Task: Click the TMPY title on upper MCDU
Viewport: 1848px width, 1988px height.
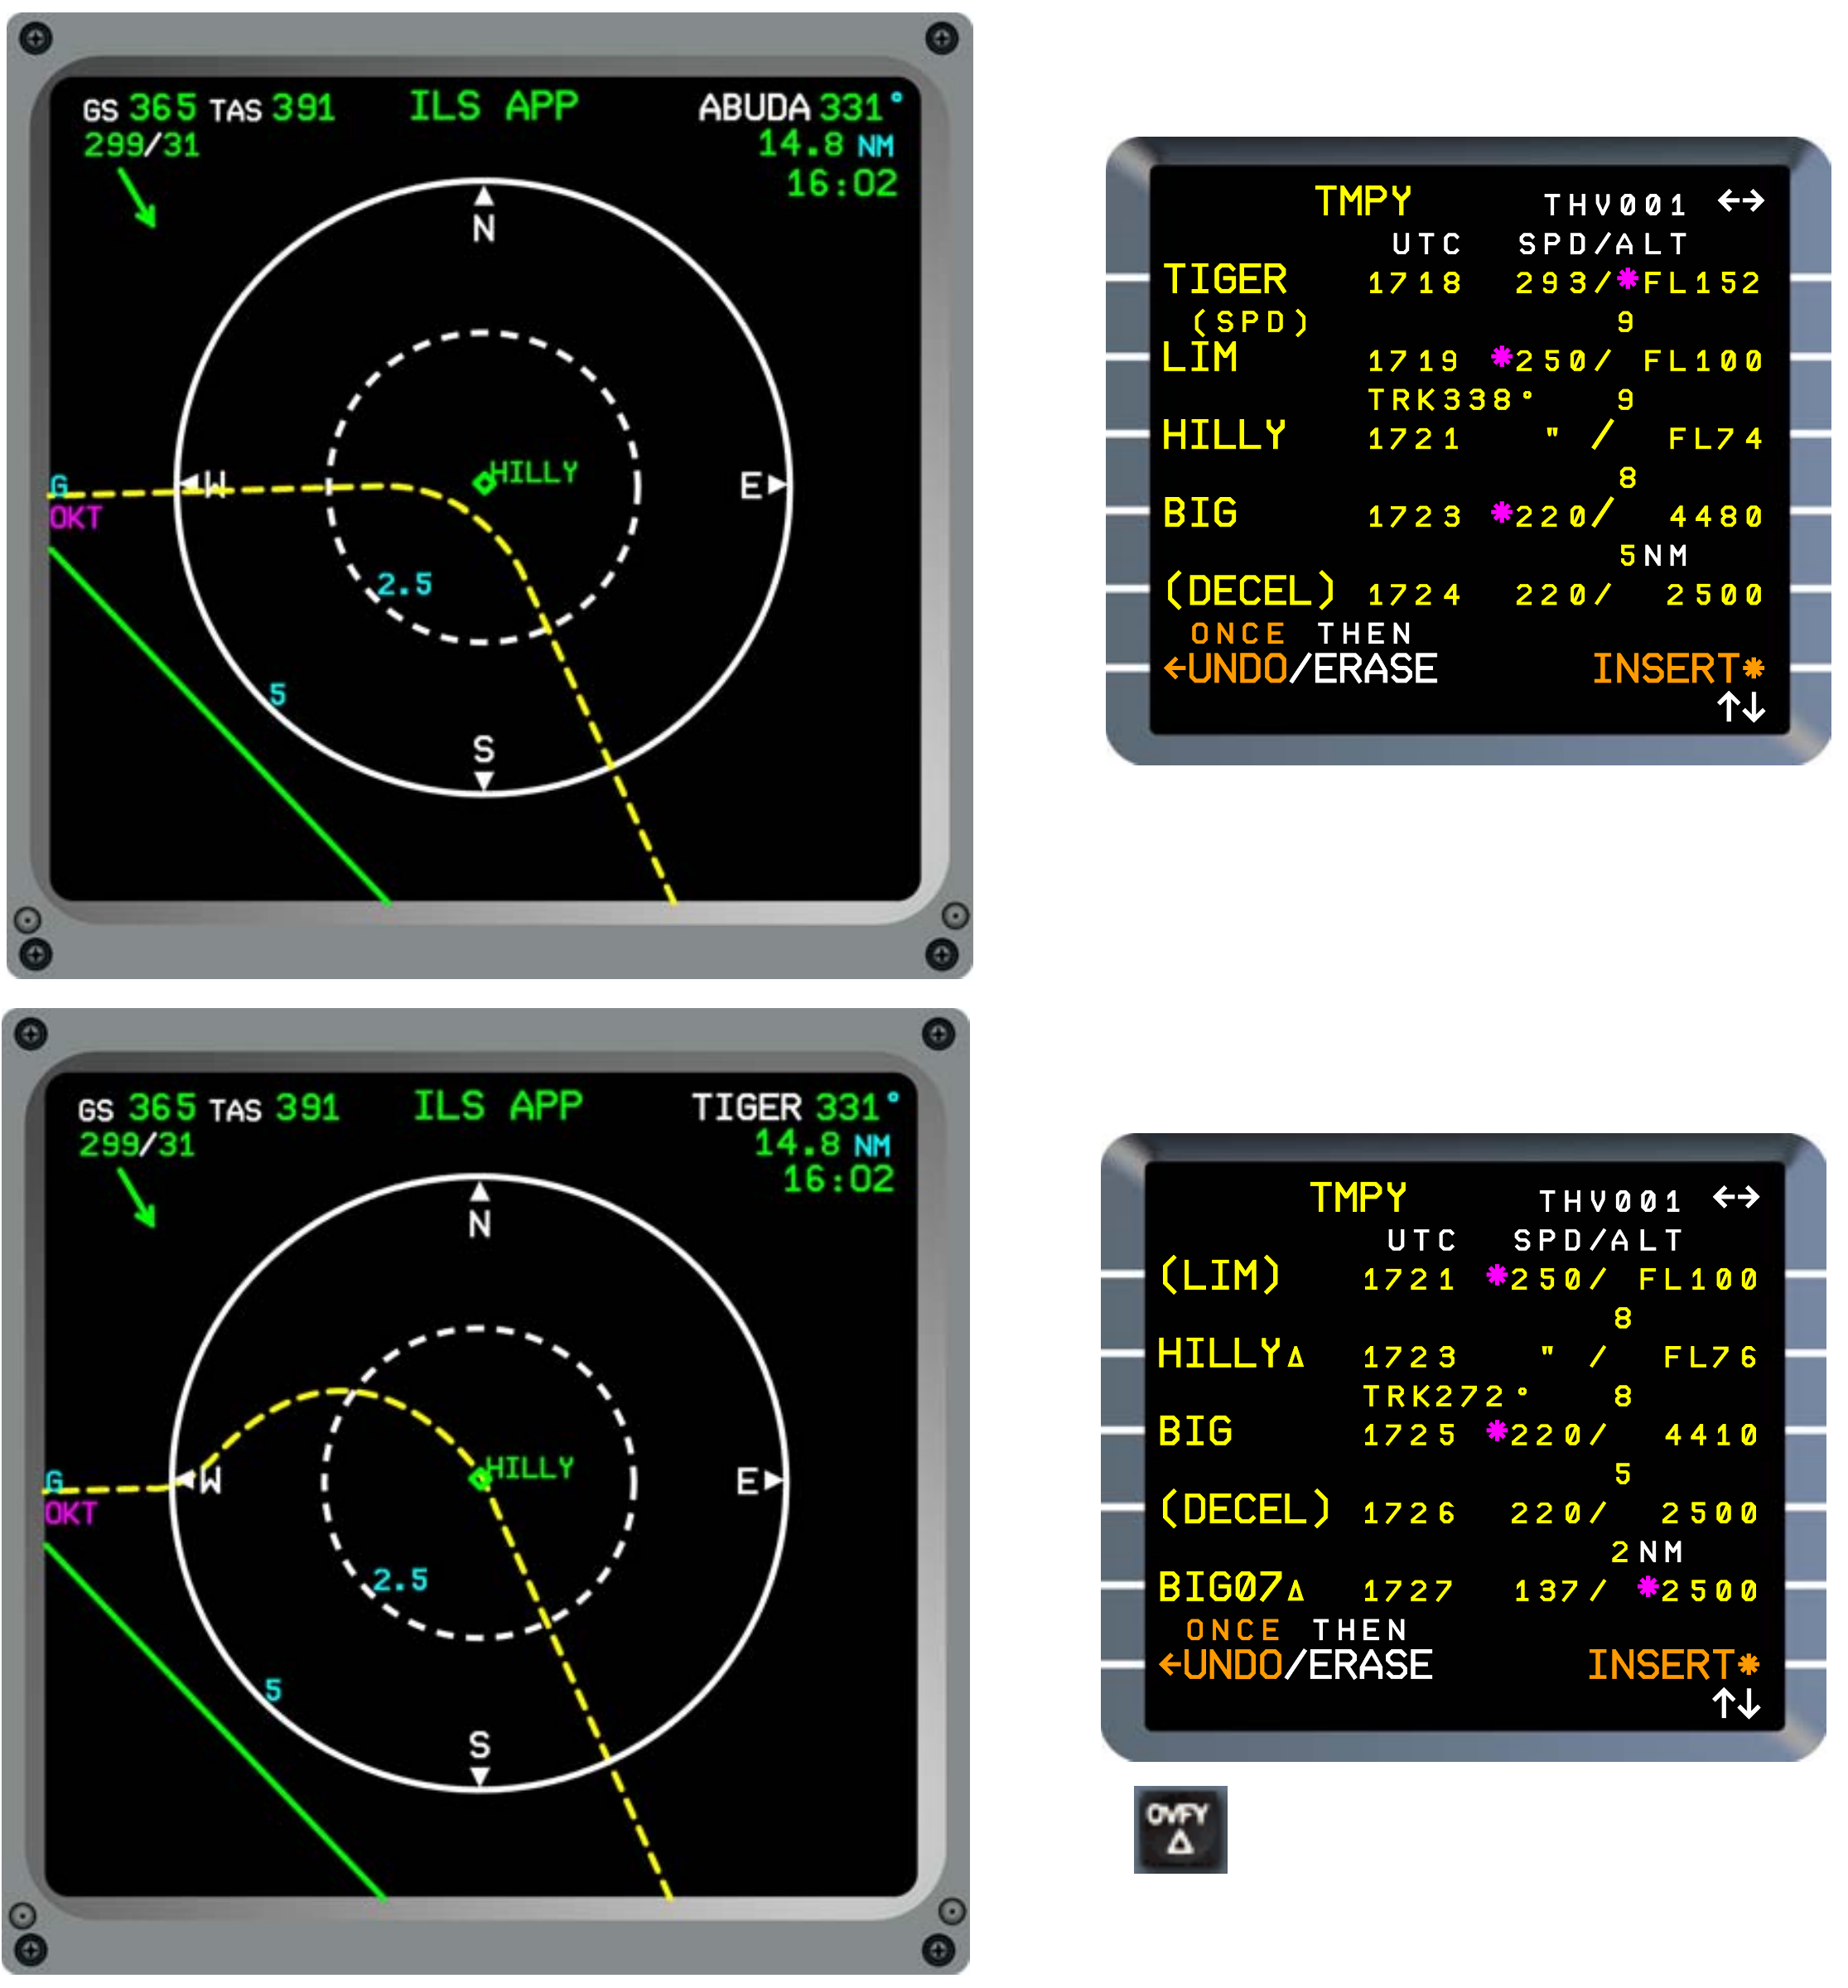Action: [1363, 202]
